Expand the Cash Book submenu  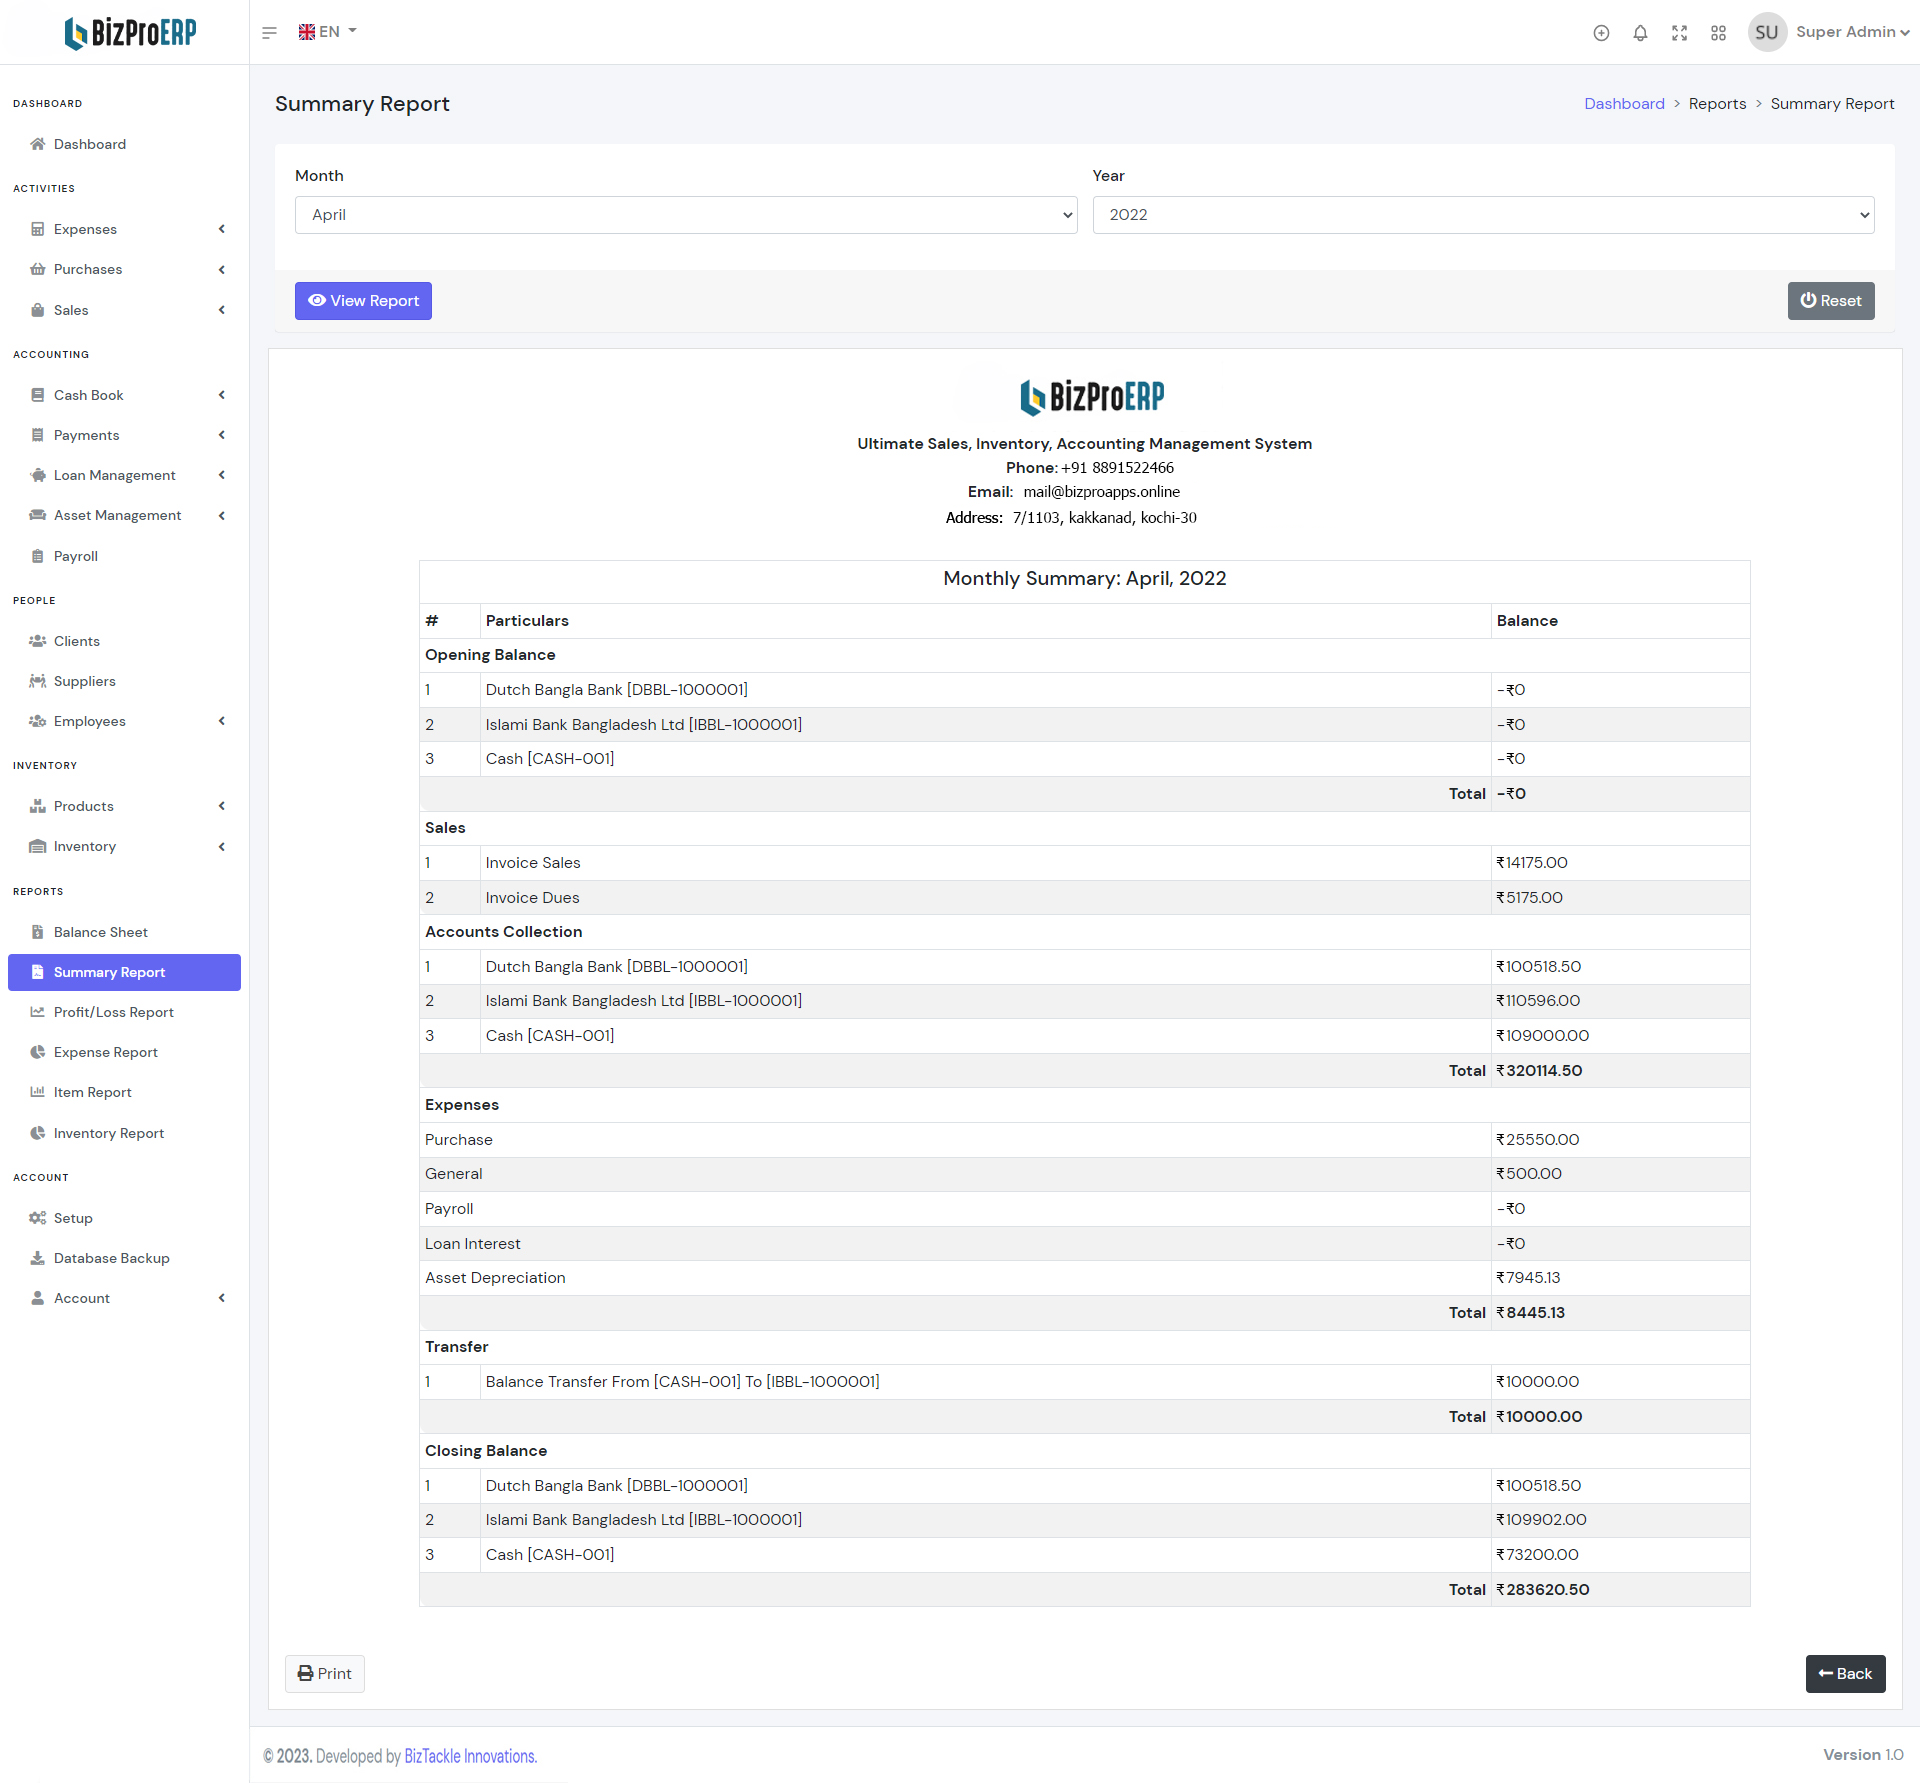click(89, 395)
